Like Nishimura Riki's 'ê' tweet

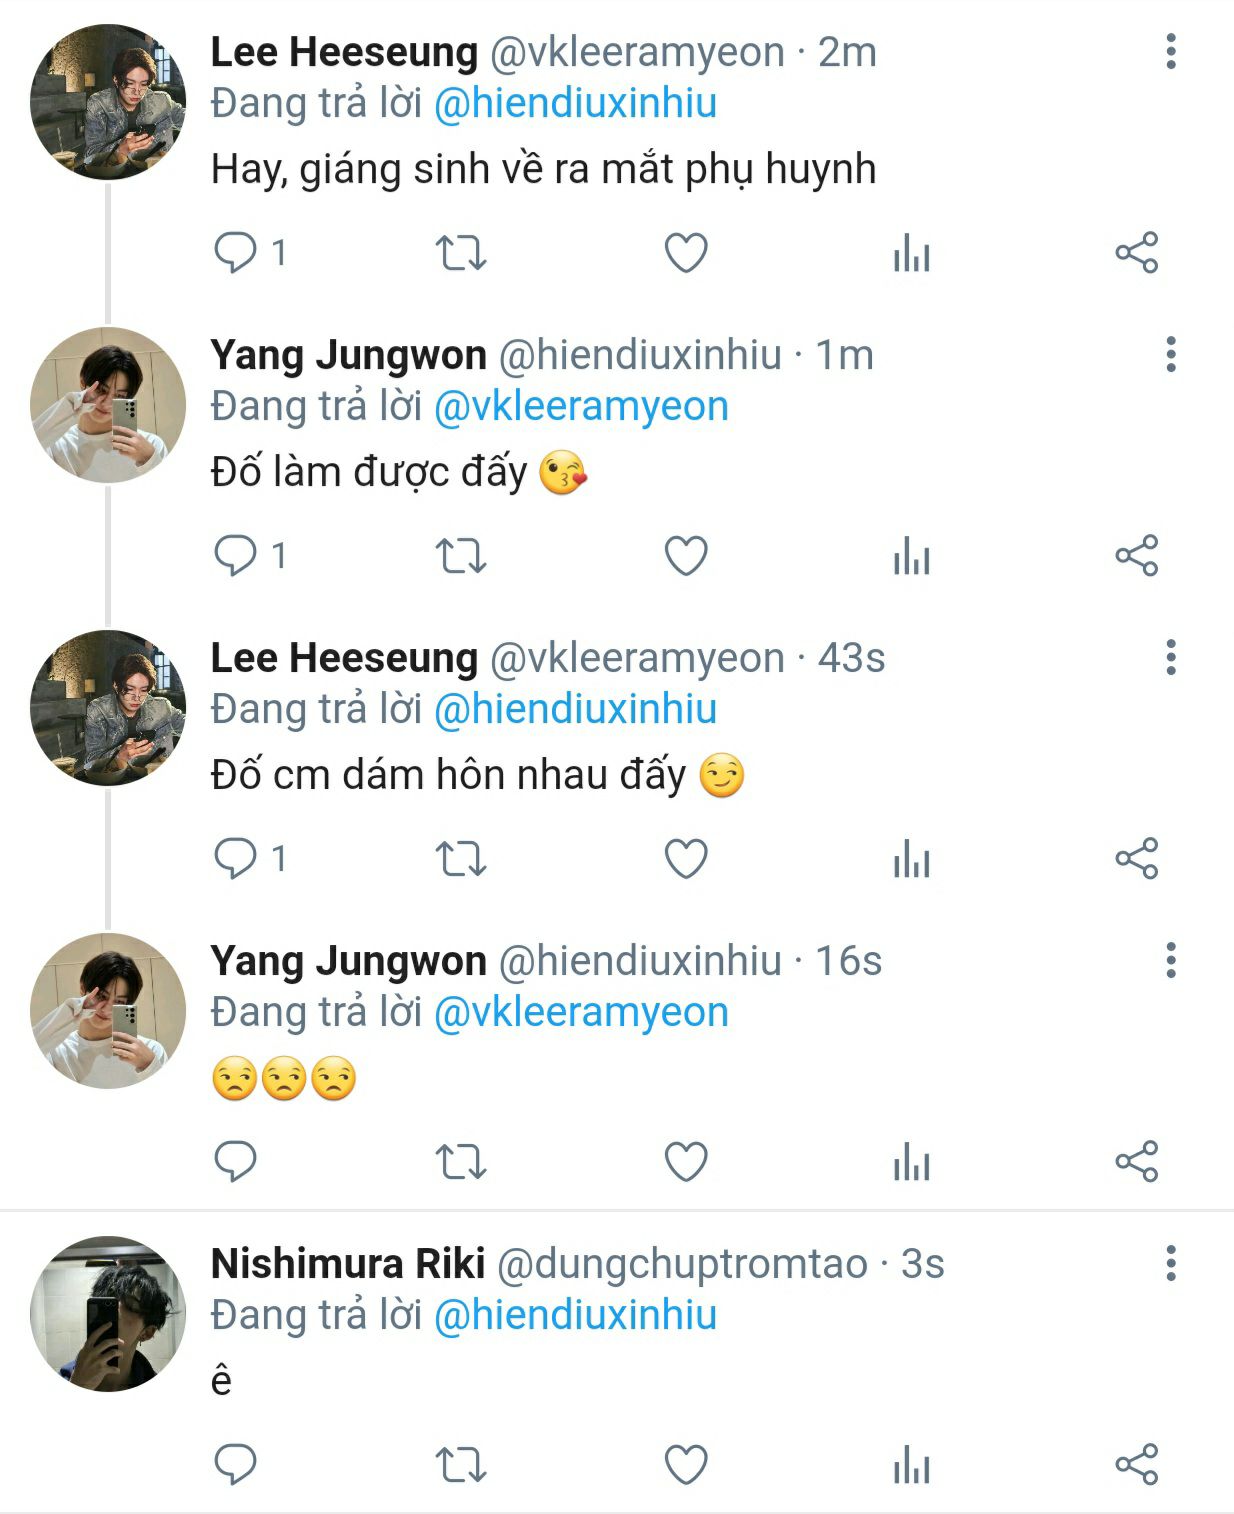(x=686, y=1465)
